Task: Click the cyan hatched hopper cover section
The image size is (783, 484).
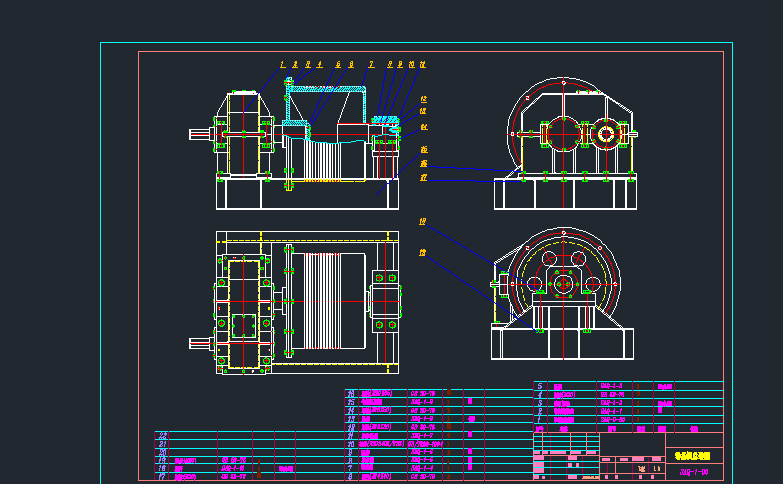Action: pyautogui.click(x=326, y=89)
